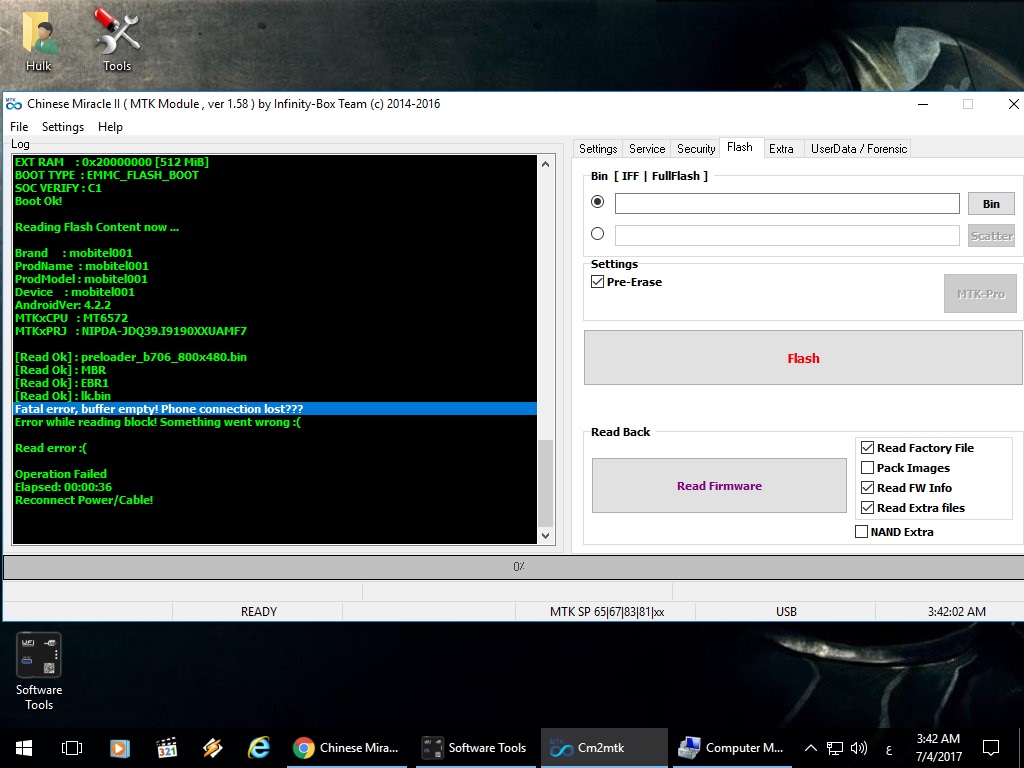Screen dimensions: 1024x768
Task: Open the Help menu
Action: pyautogui.click(x=110, y=127)
